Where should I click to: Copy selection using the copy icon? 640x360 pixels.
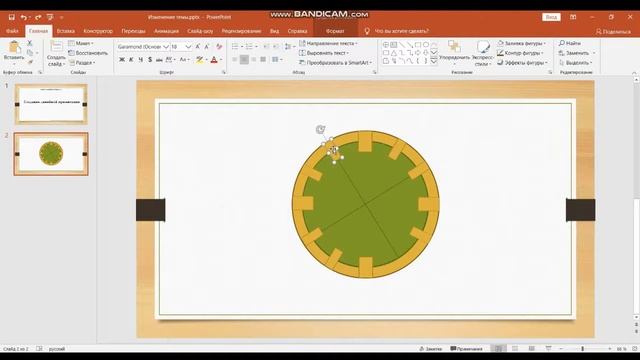point(30,53)
